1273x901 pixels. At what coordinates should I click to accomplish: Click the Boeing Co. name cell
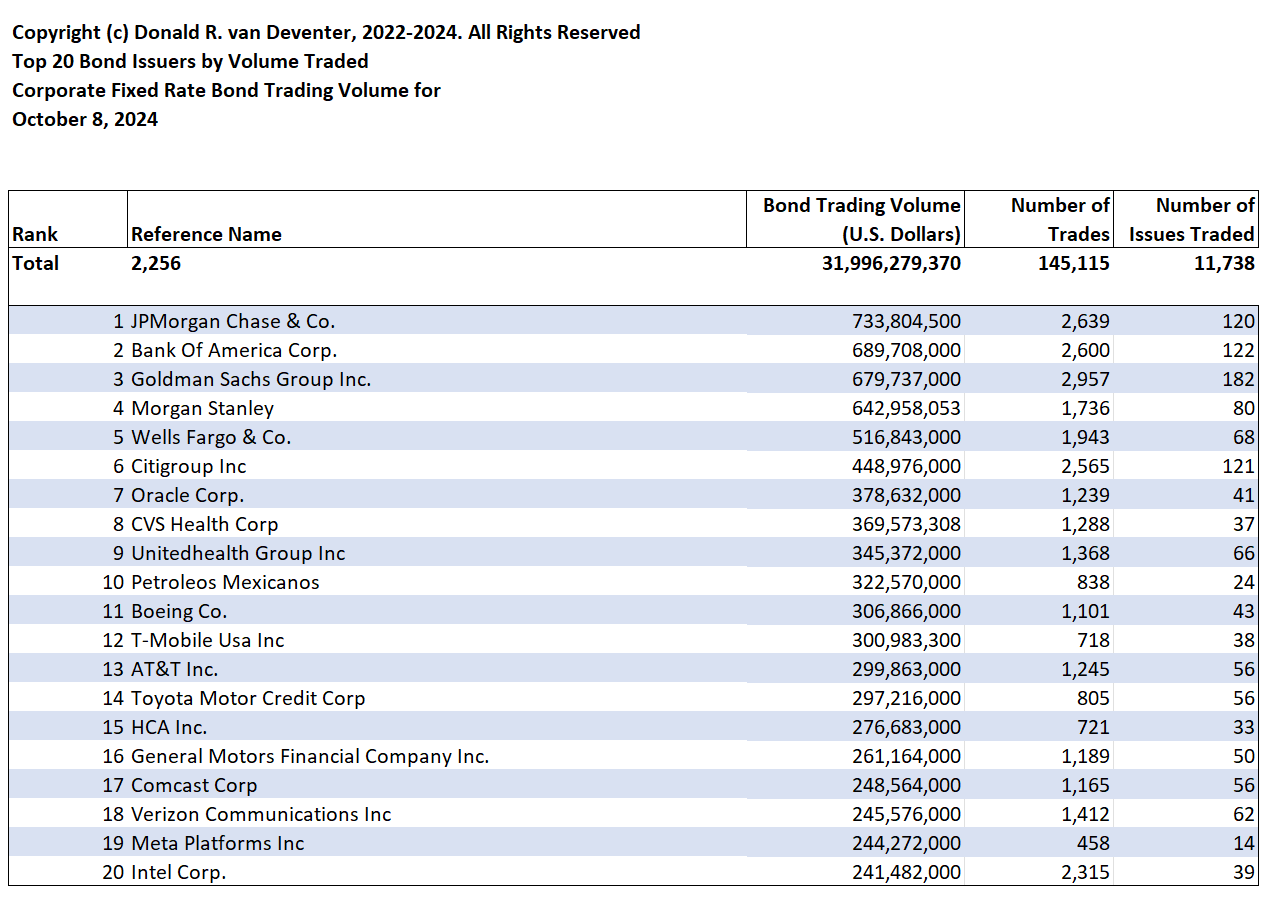pyautogui.click(x=179, y=611)
